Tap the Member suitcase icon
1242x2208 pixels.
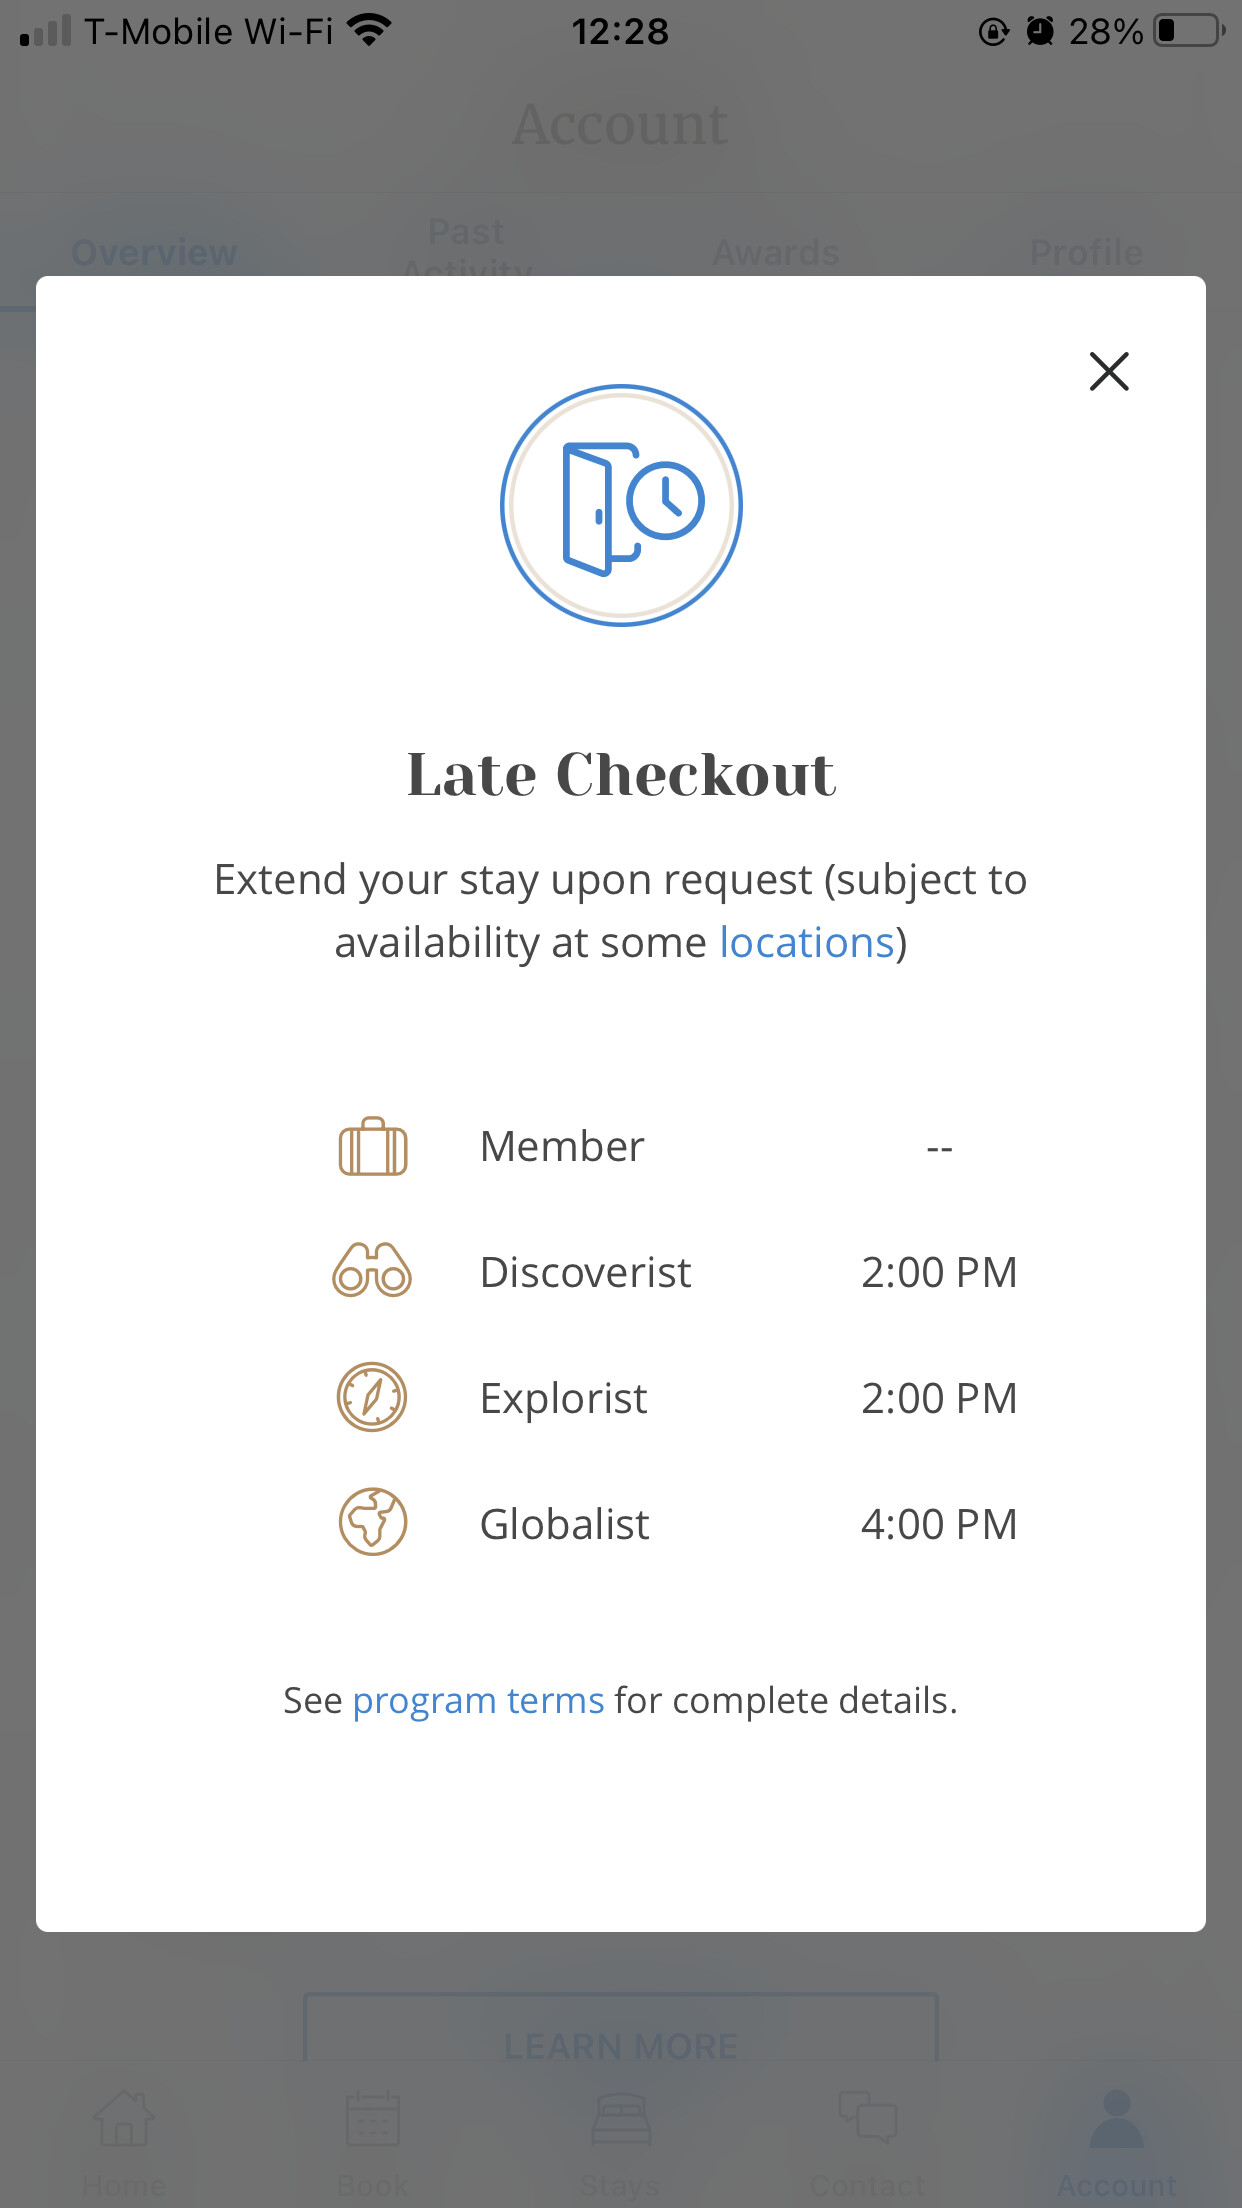[x=373, y=1146]
